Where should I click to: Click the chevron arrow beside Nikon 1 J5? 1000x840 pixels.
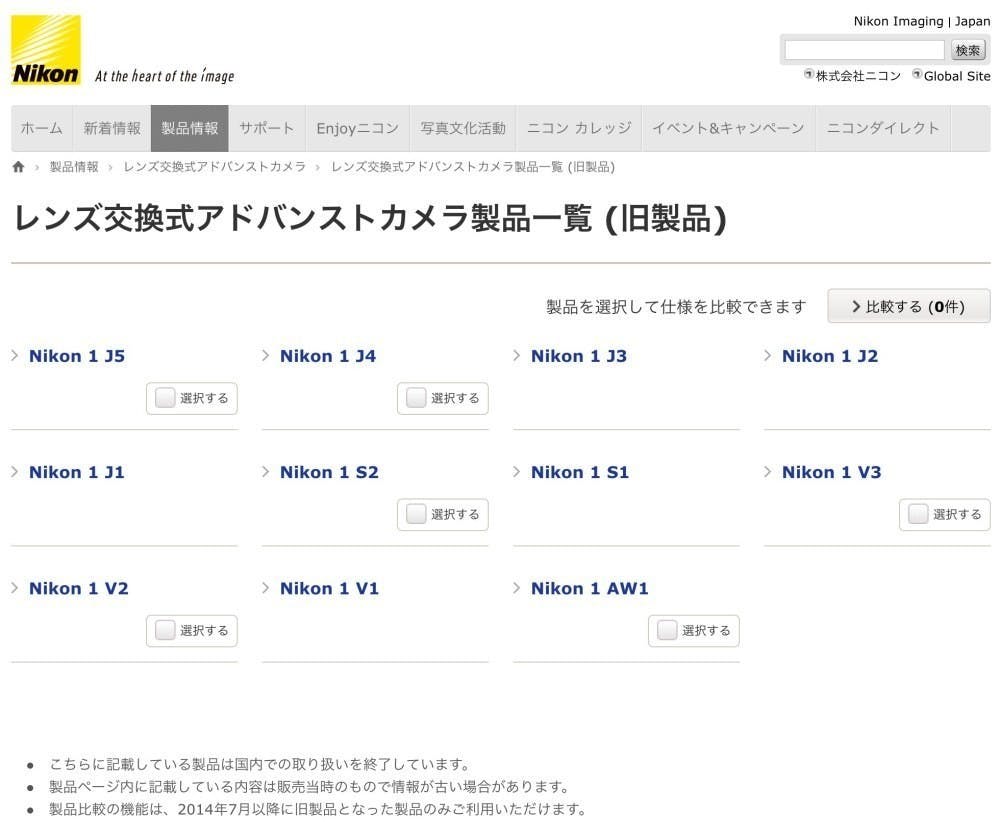tap(15, 355)
